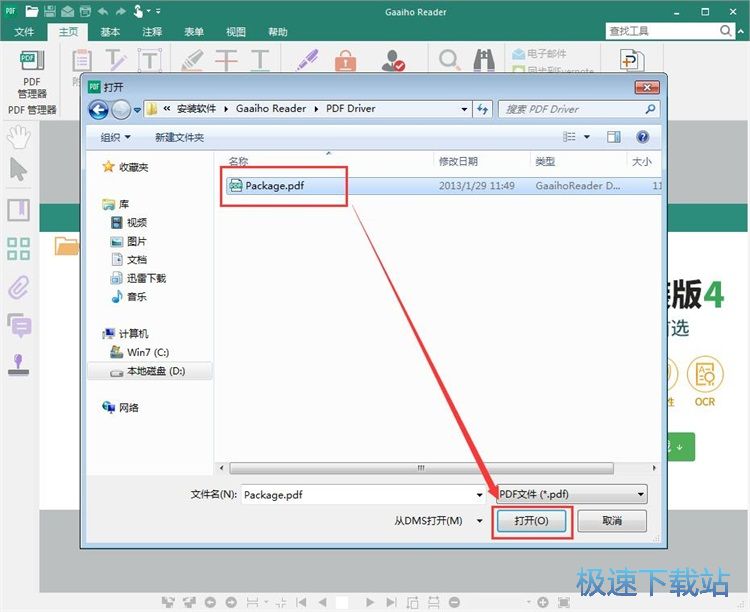750x612 pixels.
Task: Click the Save icon in quick access bar
Action: 50,11
